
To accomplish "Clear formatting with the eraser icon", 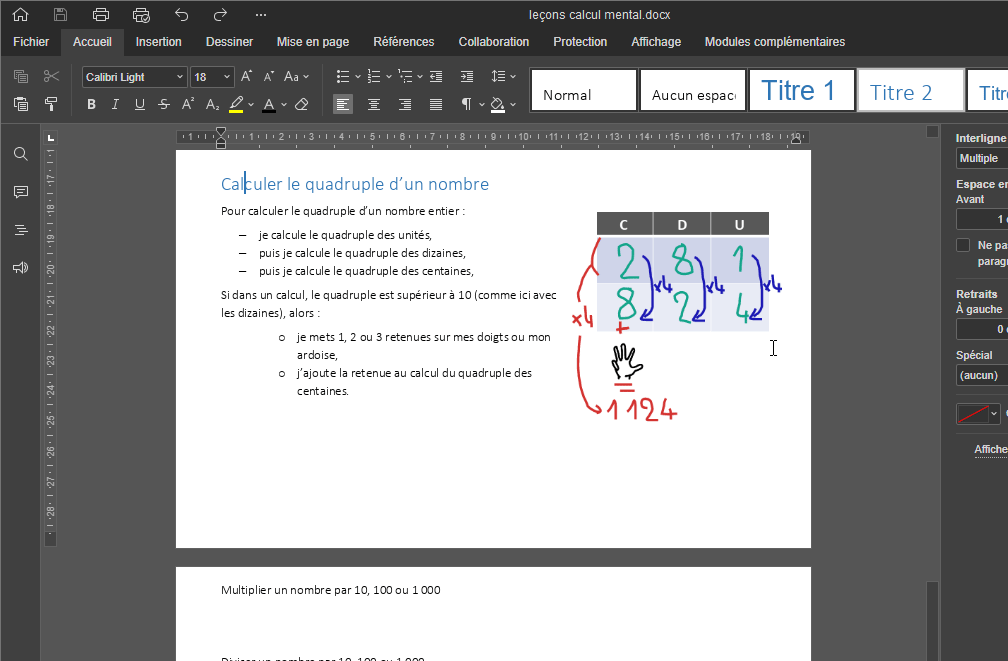I will 302,104.
